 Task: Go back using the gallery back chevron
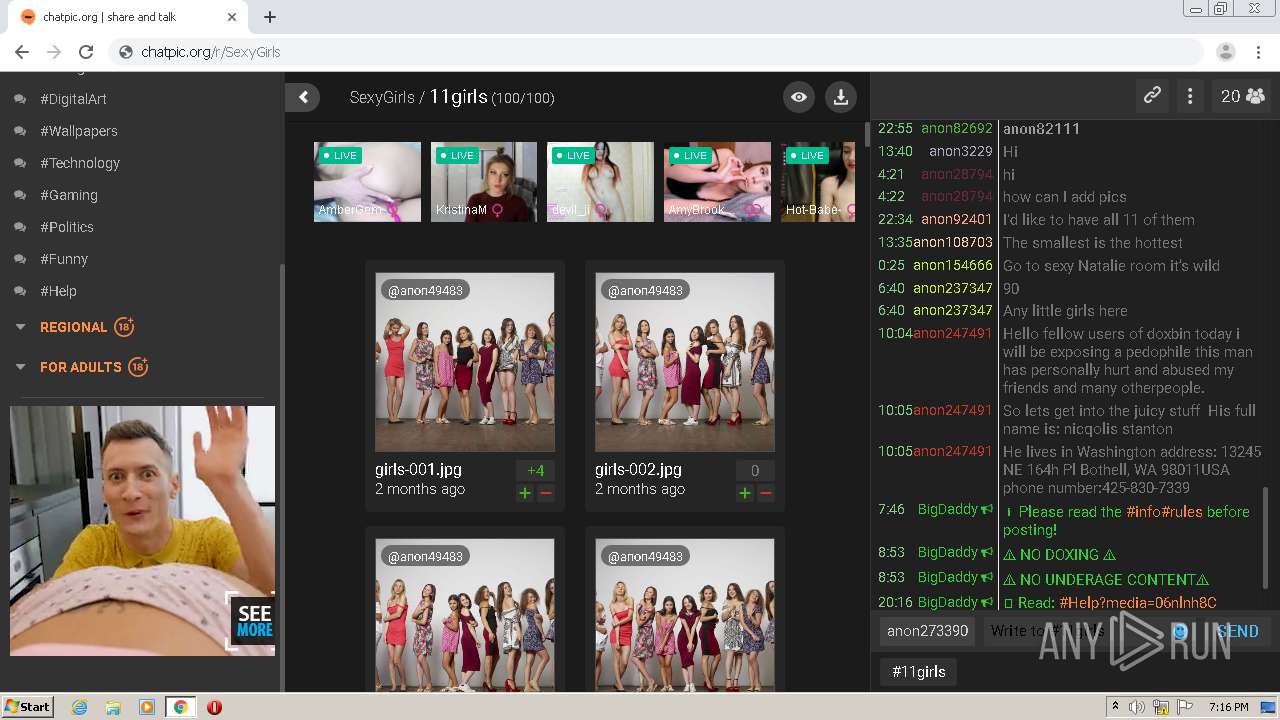(x=302, y=97)
